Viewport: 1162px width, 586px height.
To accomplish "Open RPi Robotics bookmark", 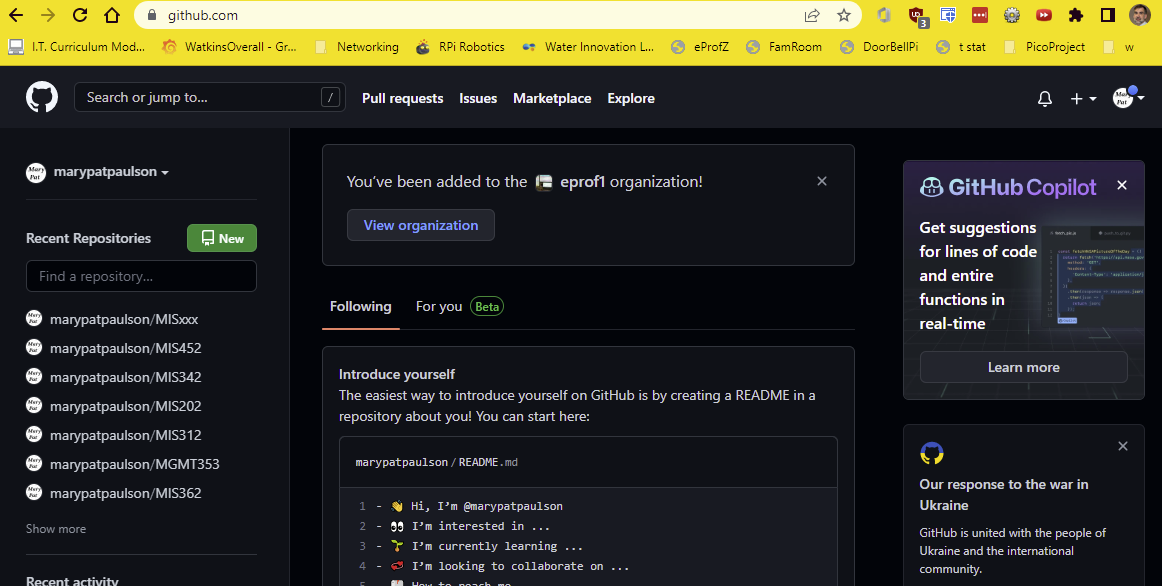I will (460, 47).
